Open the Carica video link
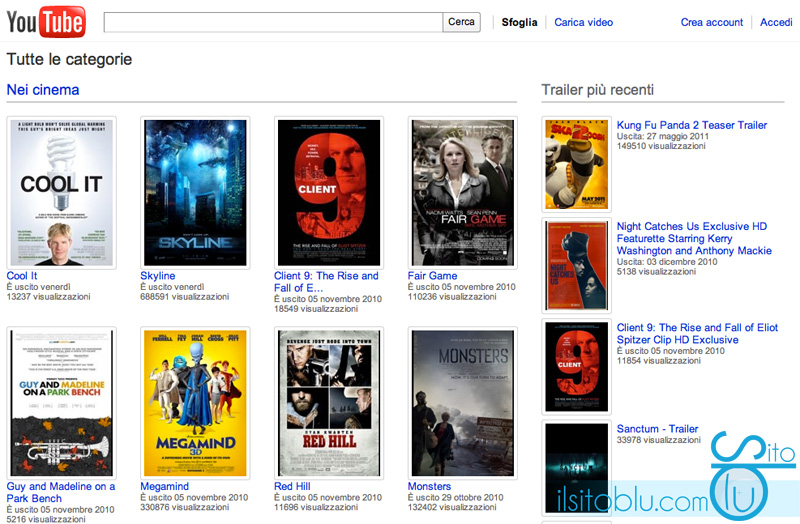Viewport: 800px width, 524px height. [x=584, y=22]
